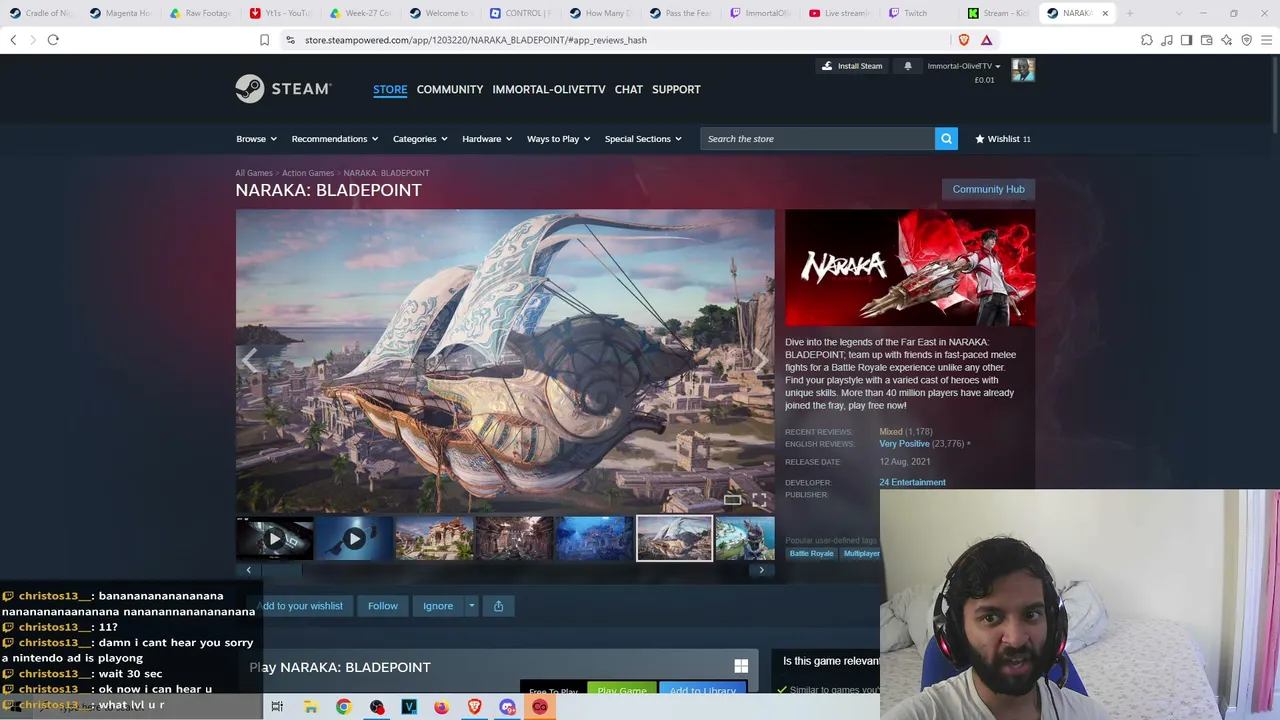The height and width of the screenshot is (720, 1280).
Task: Expand the Ignore options dropdown arrow
Action: point(471,606)
